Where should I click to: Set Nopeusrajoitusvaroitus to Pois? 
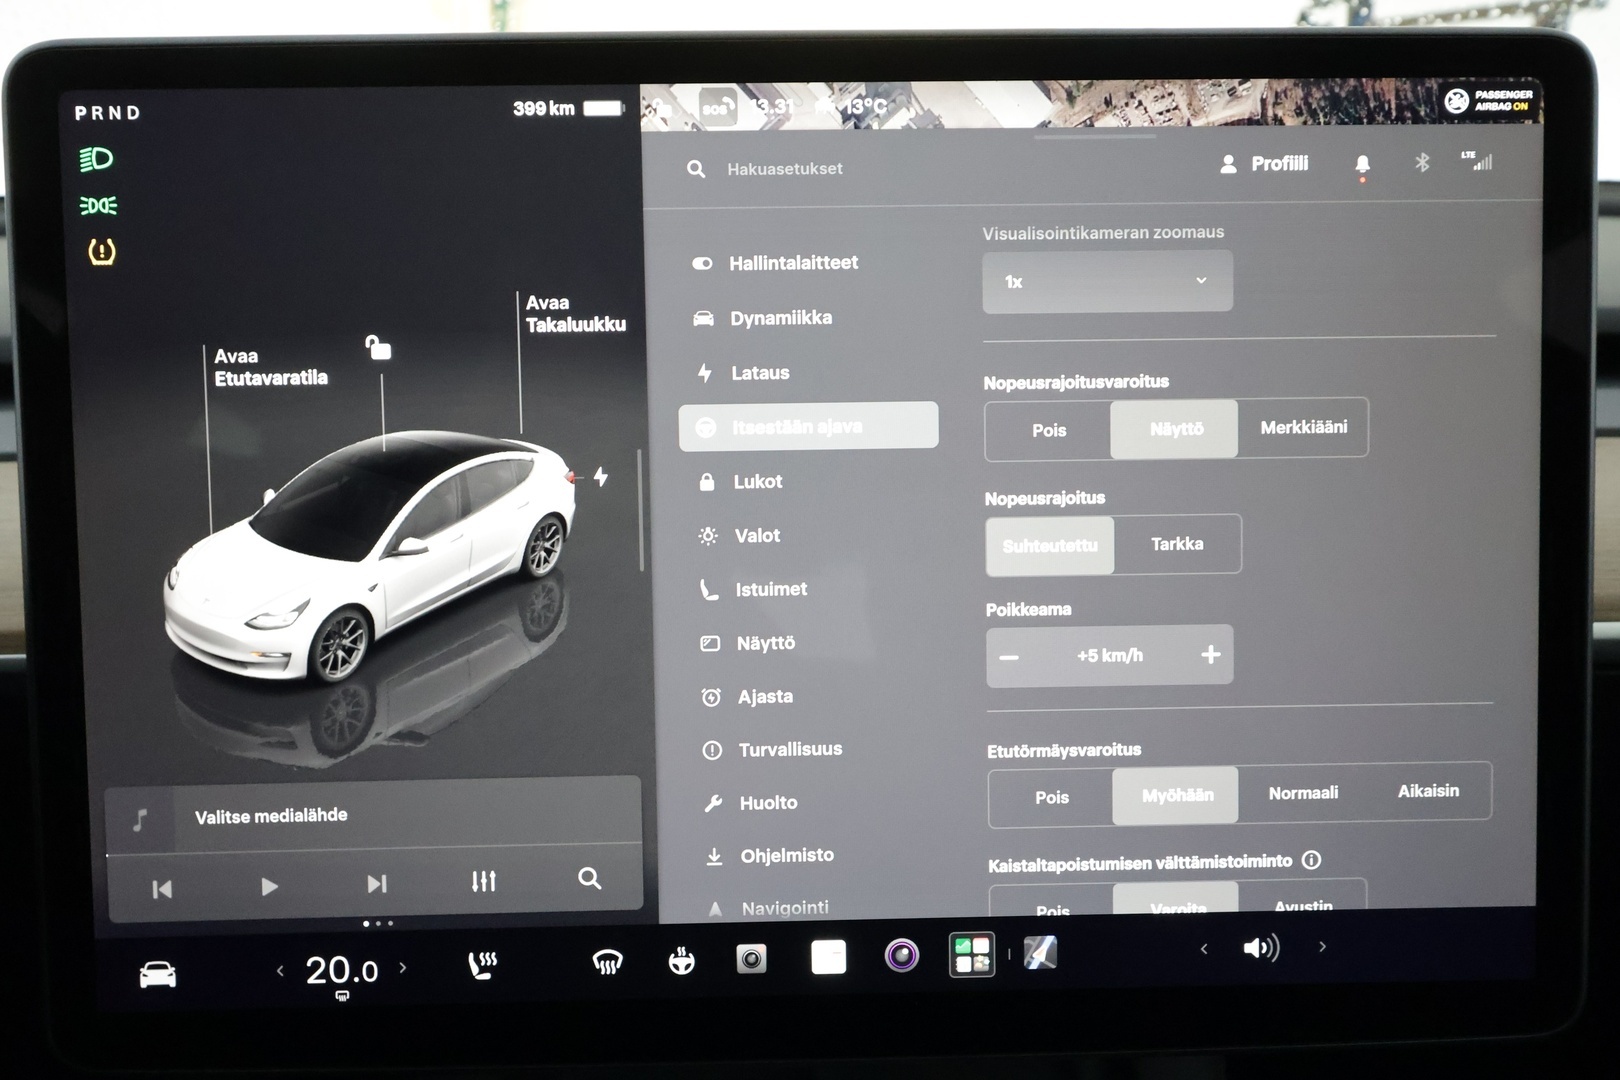pos(1048,430)
